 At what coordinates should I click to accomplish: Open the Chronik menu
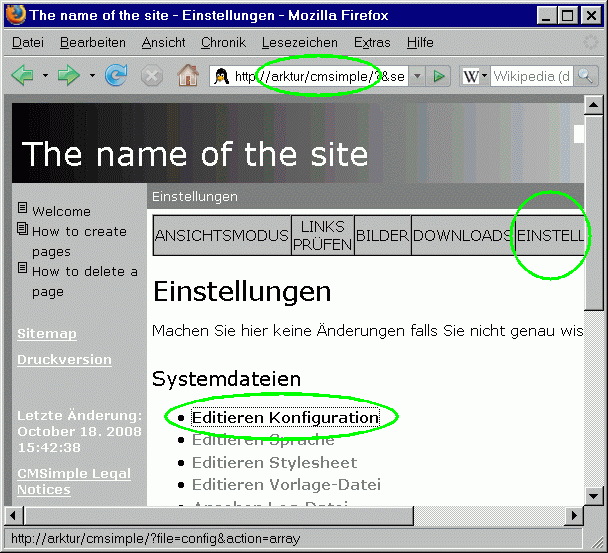222,43
